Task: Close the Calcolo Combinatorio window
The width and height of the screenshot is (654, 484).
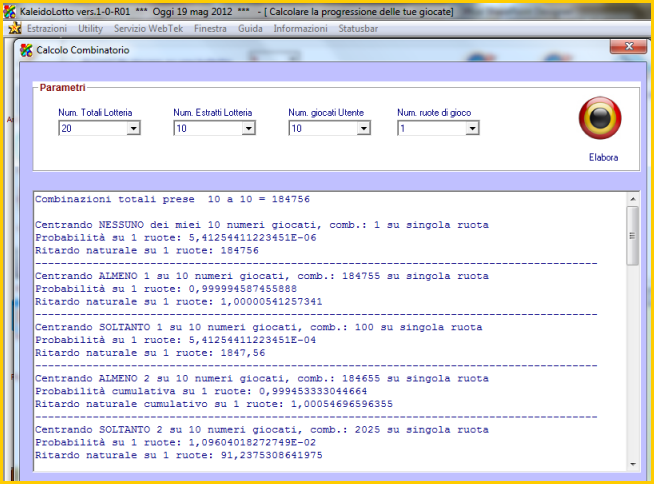Action: tap(629, 46)
